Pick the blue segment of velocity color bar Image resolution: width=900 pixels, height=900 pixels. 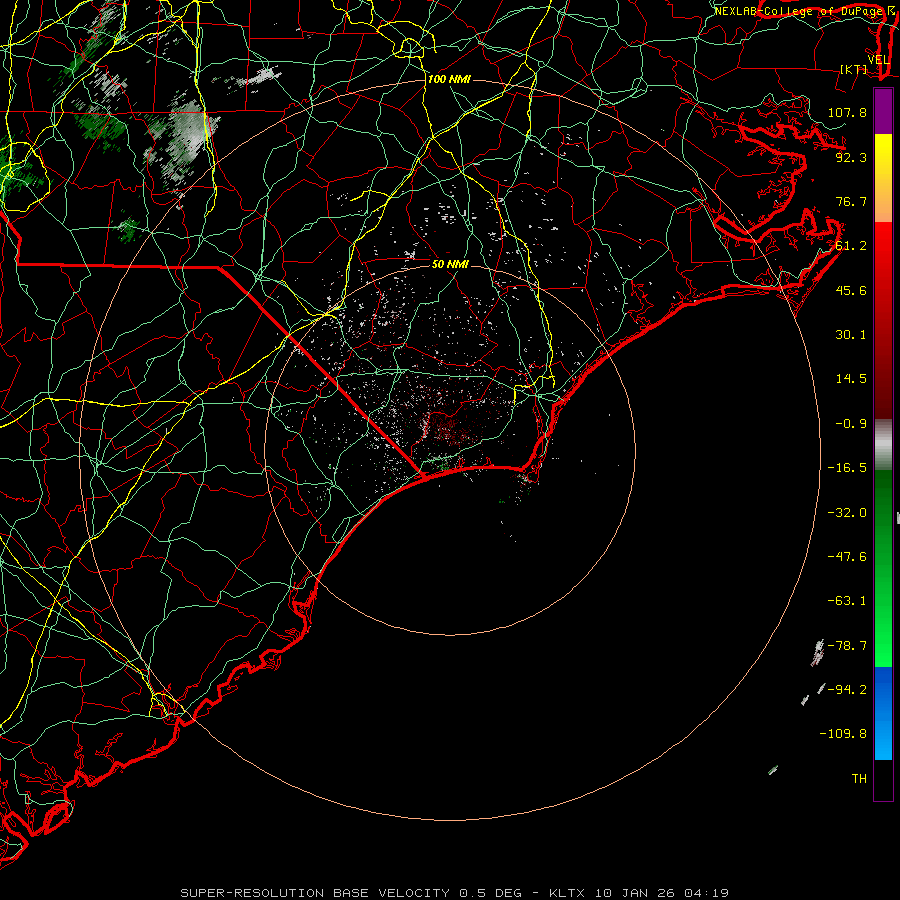pyautogui.click(x=883, y=713)
